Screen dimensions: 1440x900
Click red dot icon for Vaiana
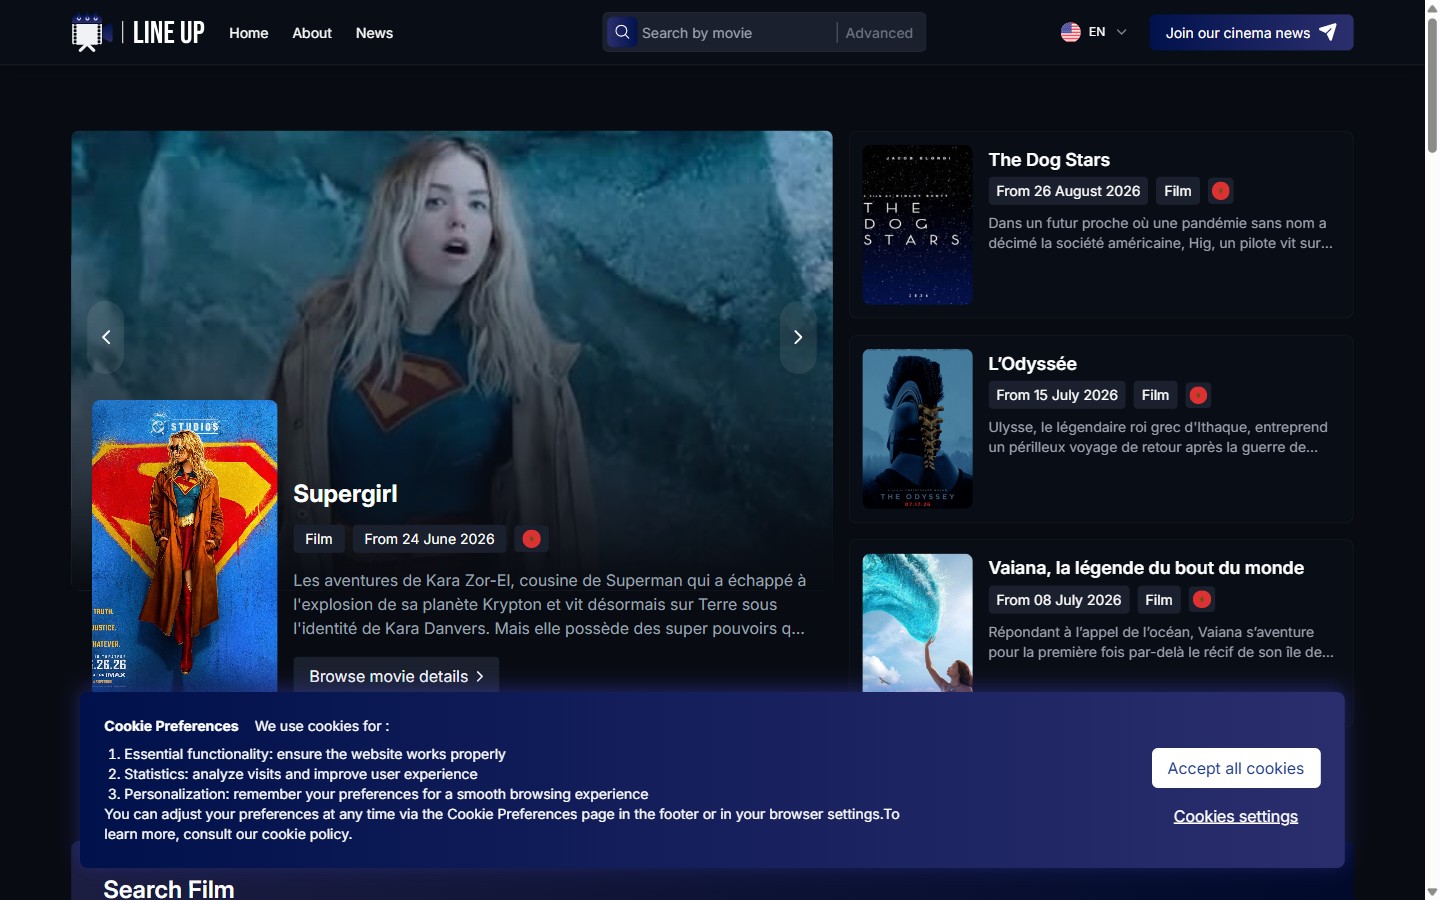click(x=1202, y=600)
